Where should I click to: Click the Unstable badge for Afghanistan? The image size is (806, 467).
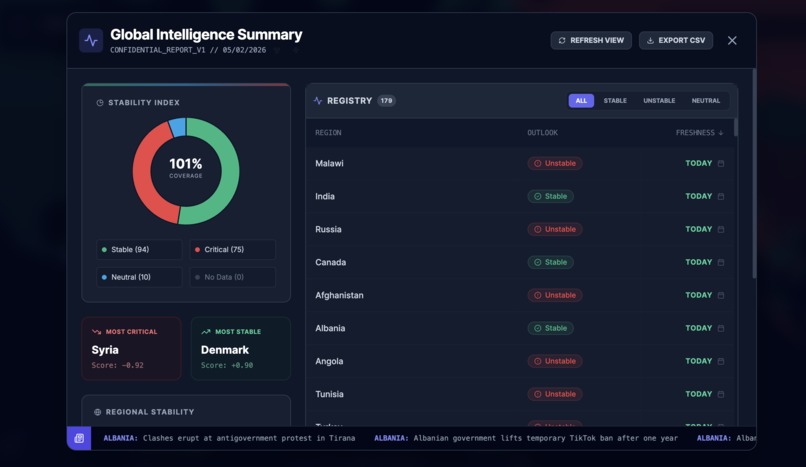[555, 295]
